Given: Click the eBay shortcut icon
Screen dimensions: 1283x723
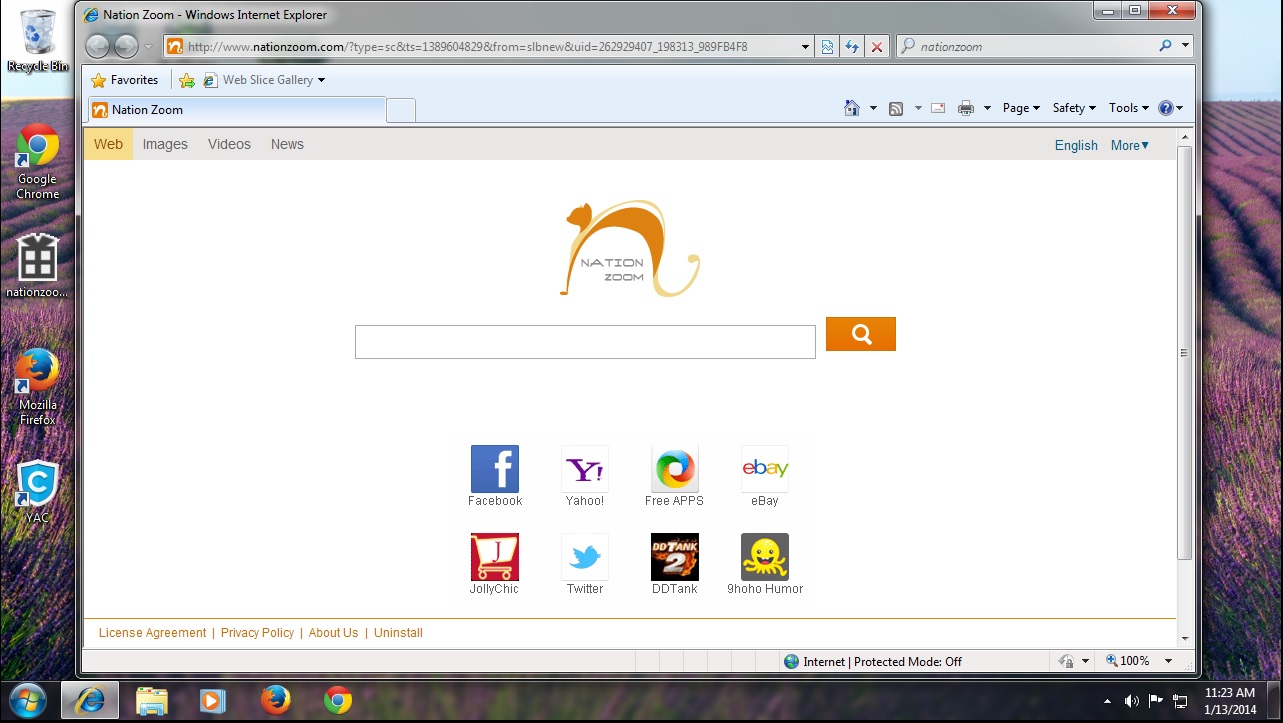Looking at the screenshot, I should (765, 469).
